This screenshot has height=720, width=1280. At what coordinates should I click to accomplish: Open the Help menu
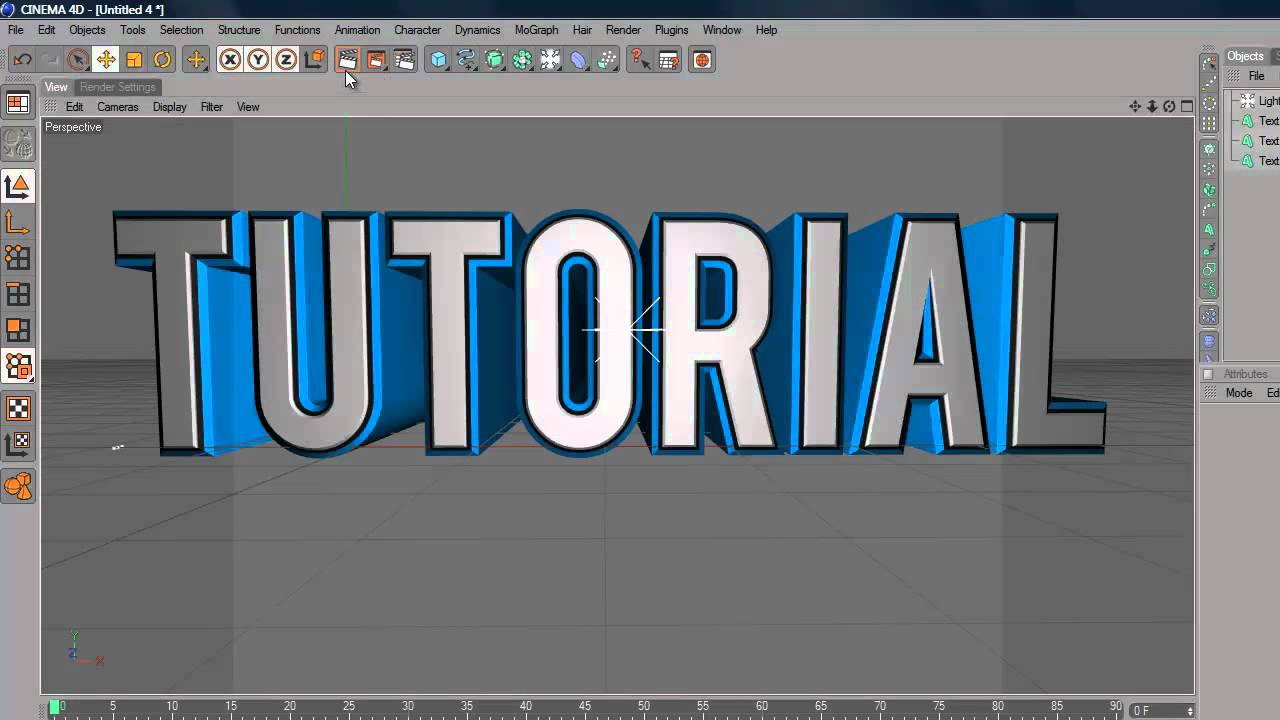coord(766,30)
